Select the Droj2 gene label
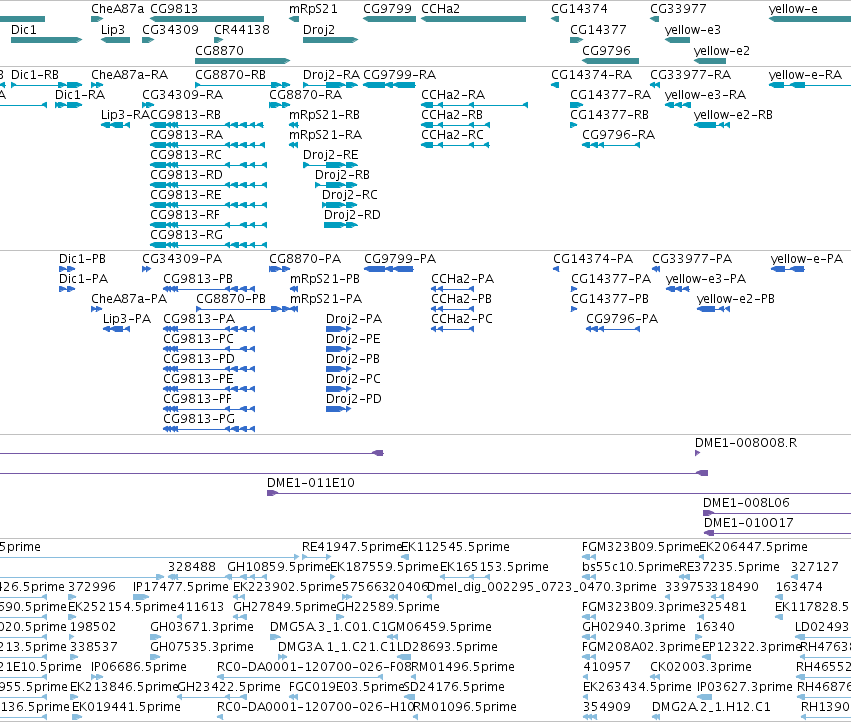This screenshot has height=722, width=851. (319, 29)
